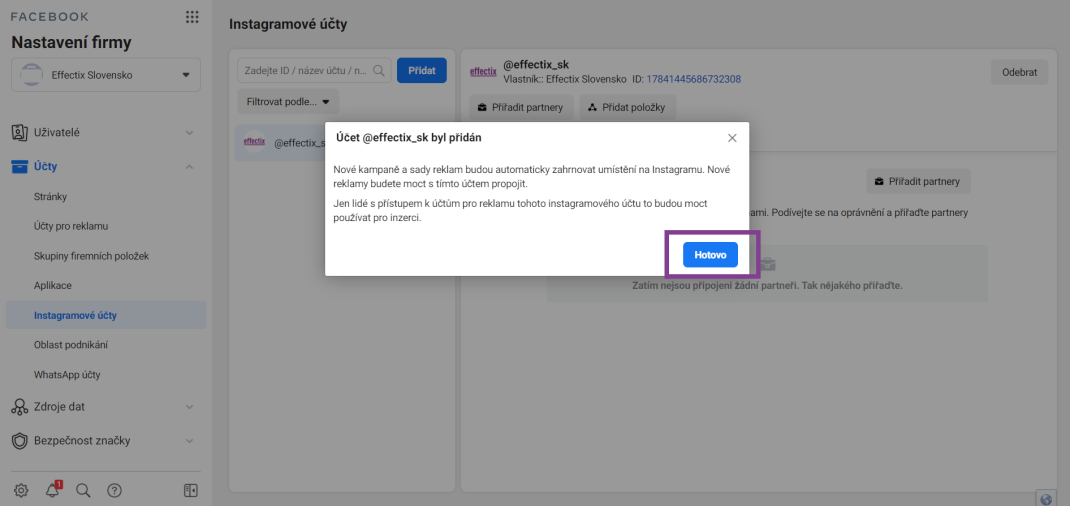Select the @effectix_s list row
The height and width of the screenshot is (506, 1070).
280,143
